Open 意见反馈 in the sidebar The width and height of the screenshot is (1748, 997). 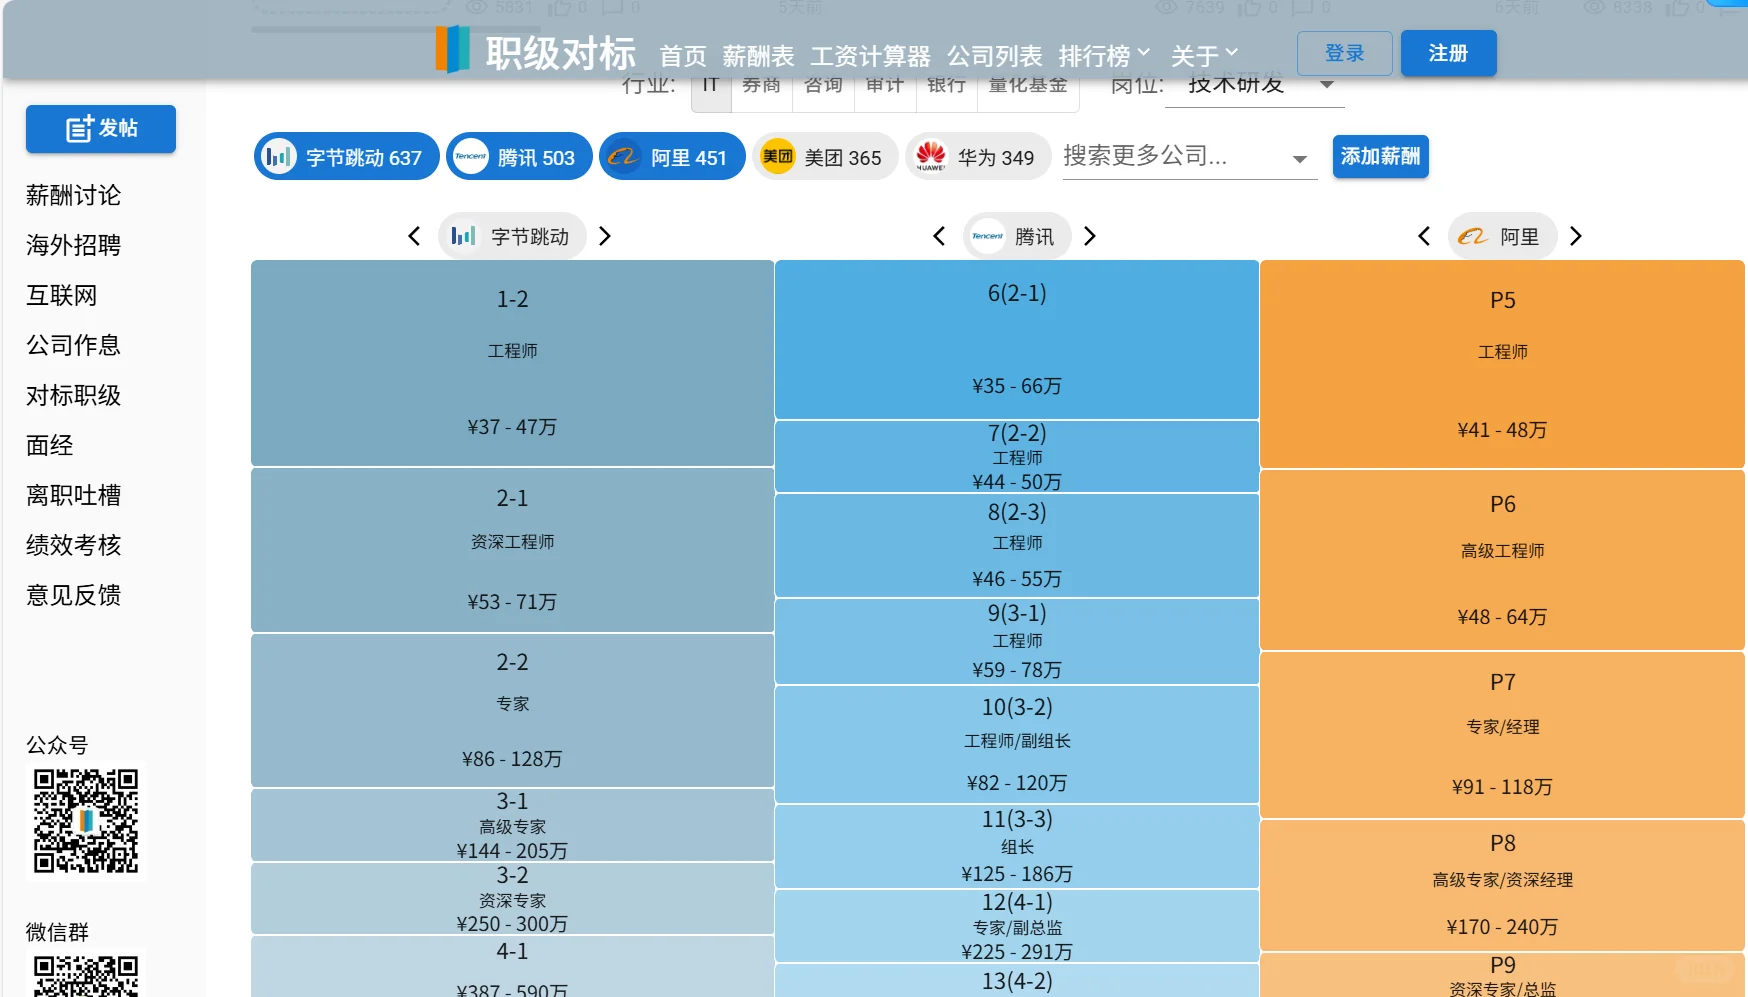click(x=73, y=595)
